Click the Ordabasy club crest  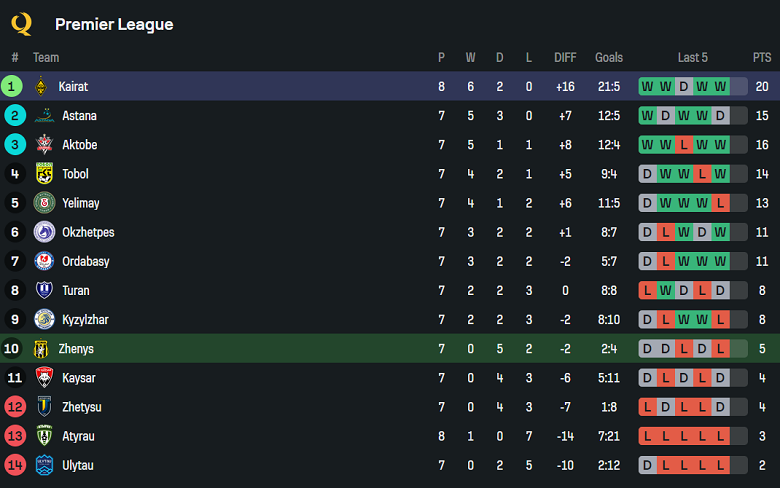tap(43, 261)
